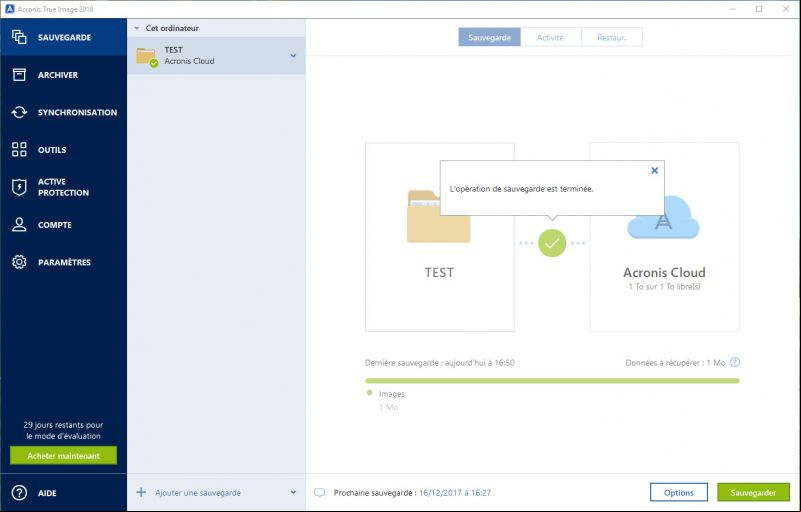The width and height of the screenshot is (801, 512).
Task: Open the Paramètres gear icon
Action: [19, 262]
